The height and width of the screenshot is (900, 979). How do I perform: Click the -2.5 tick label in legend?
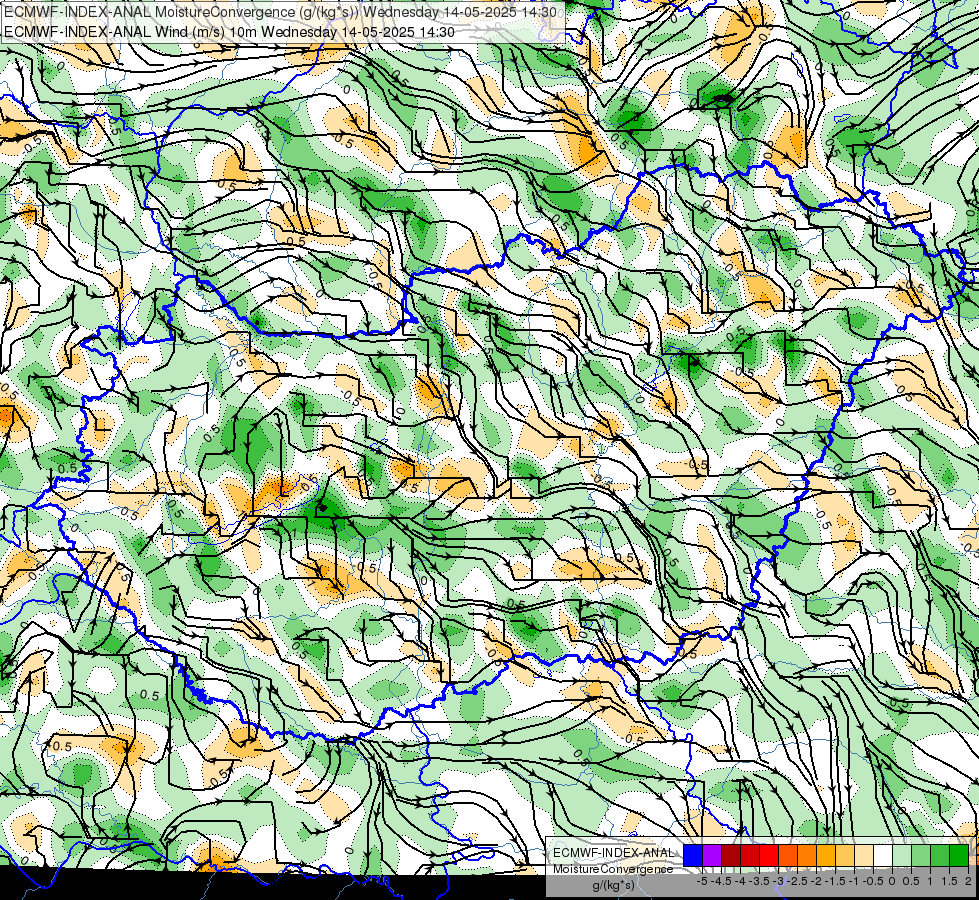[798, 881]
